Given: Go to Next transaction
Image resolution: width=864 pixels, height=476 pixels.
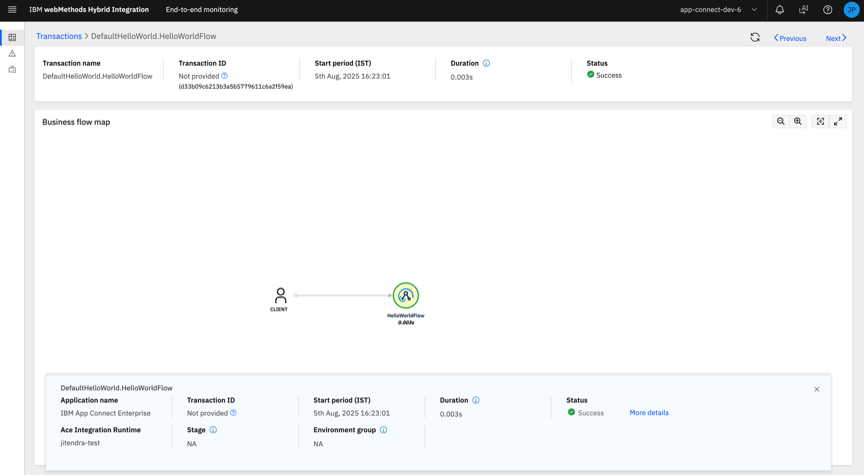Looking at the screenshot, I should pyautogui.click(x=836, y=38).
